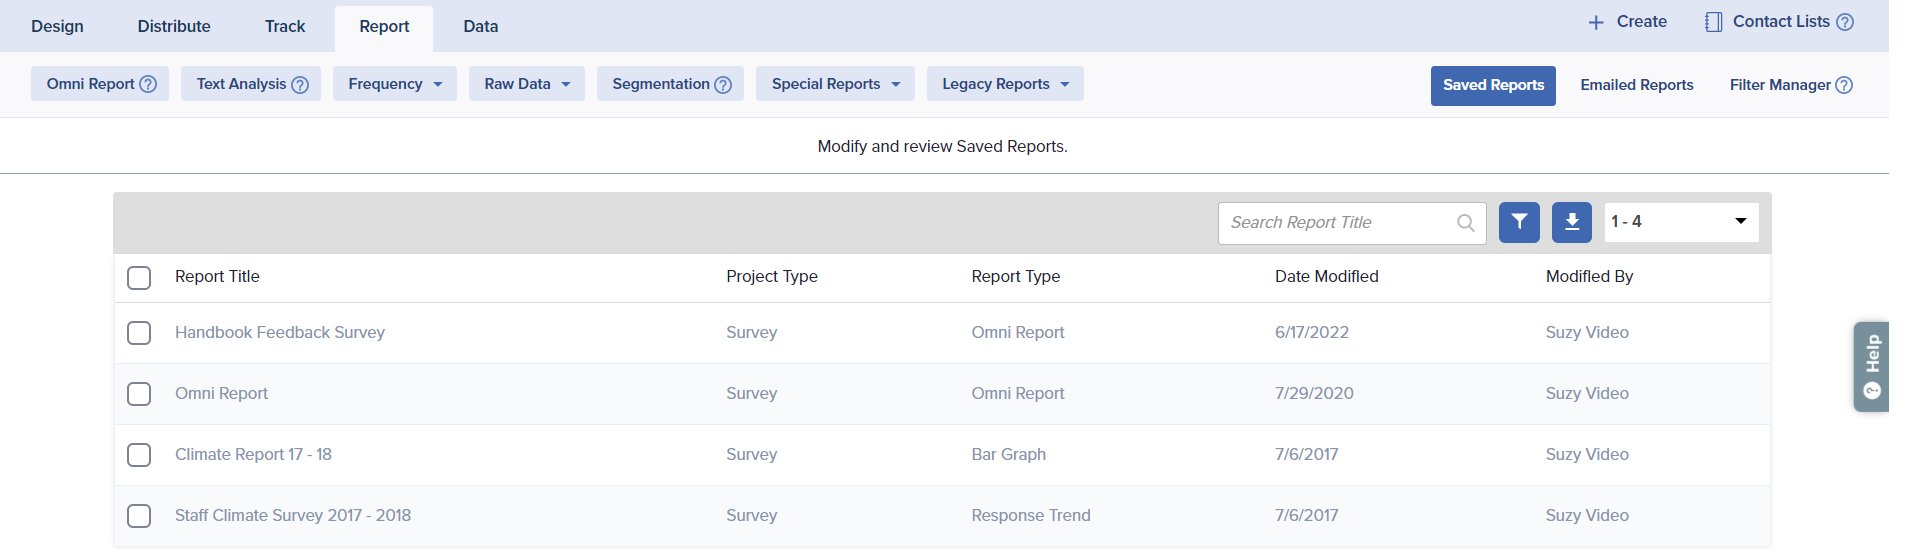This screenshot has width=1920, height=554.
Task: Toggle the select-all checkbox in header
Action: [x=139, y=277]
